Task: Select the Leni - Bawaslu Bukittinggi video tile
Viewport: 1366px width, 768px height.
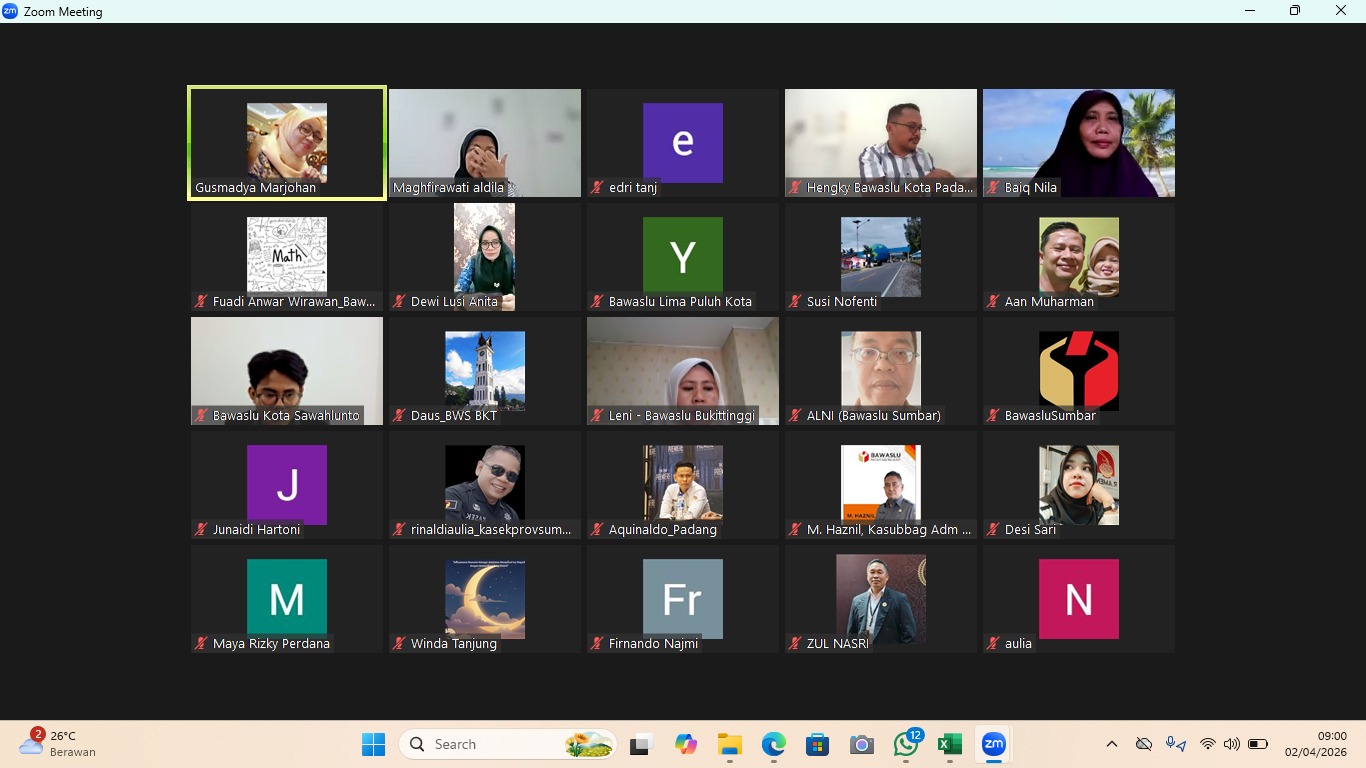Action: 683,371
